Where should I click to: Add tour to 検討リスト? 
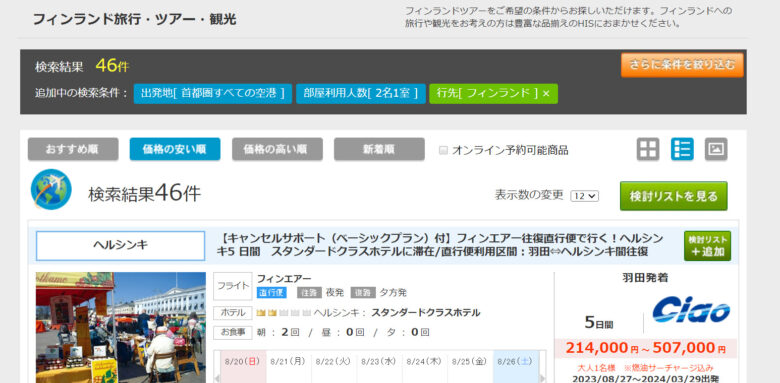coord(707,246)
